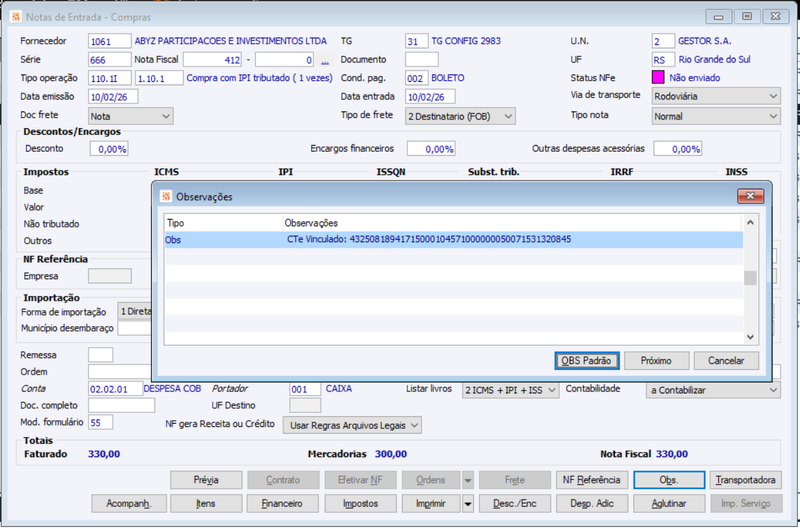Open the arrow dropdown beside Ordens button
The height and width of the screenshot is (529, 800).
click(x=467, y=480)
